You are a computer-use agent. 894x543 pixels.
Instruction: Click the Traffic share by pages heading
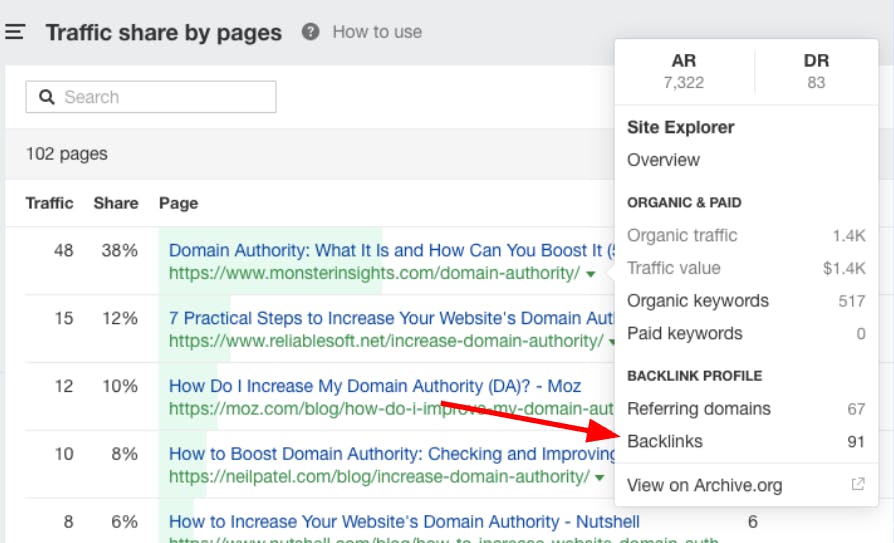(x=164, y=33)
